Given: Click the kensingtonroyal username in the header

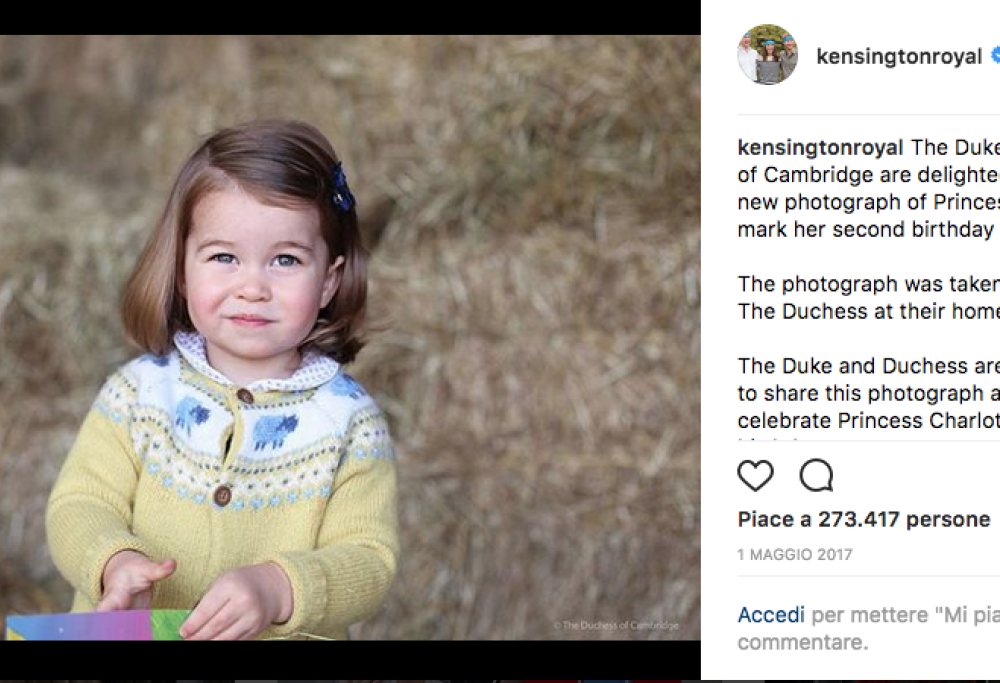Looking at the screenshot, I should [899, 57].
